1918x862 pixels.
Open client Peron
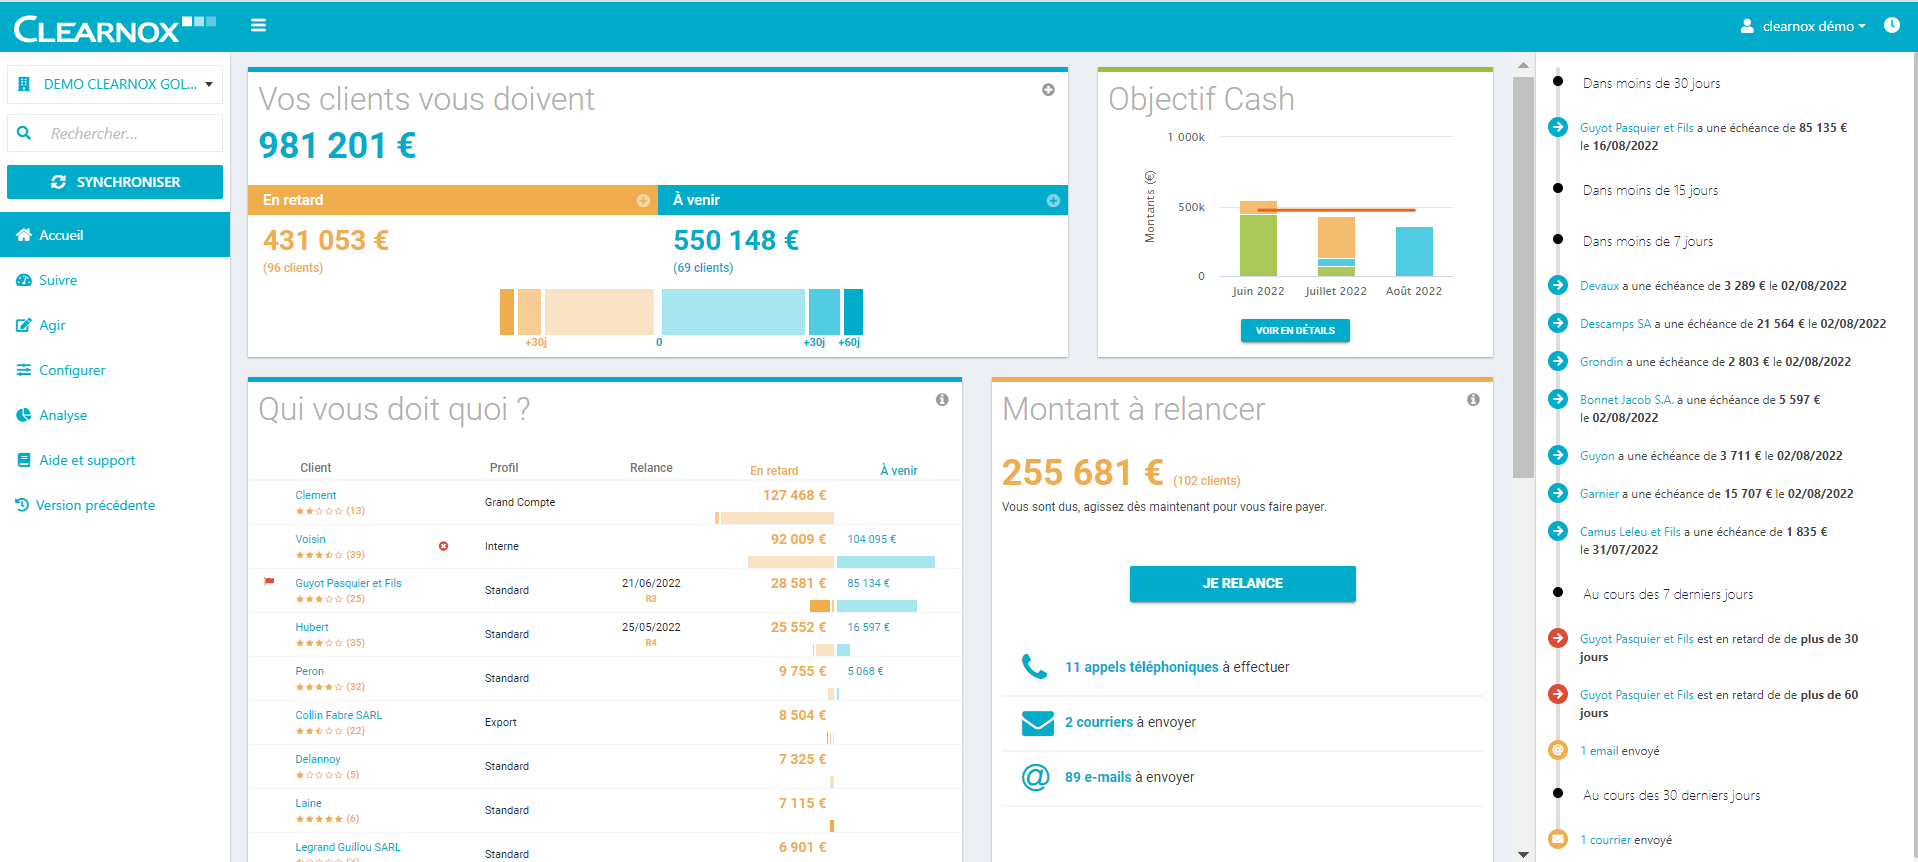pos(309,671)
